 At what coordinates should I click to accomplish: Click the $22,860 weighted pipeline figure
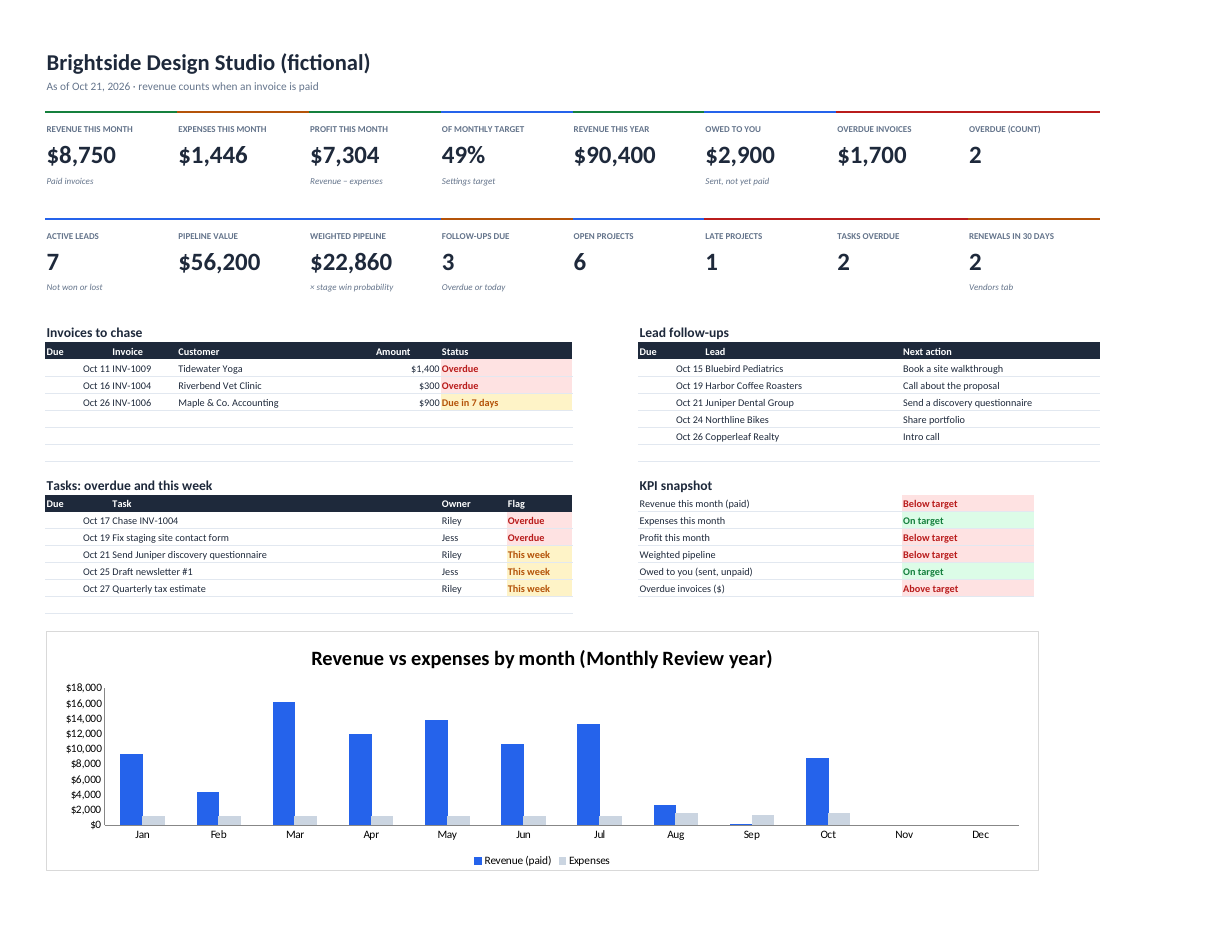[x=351, y=262]
